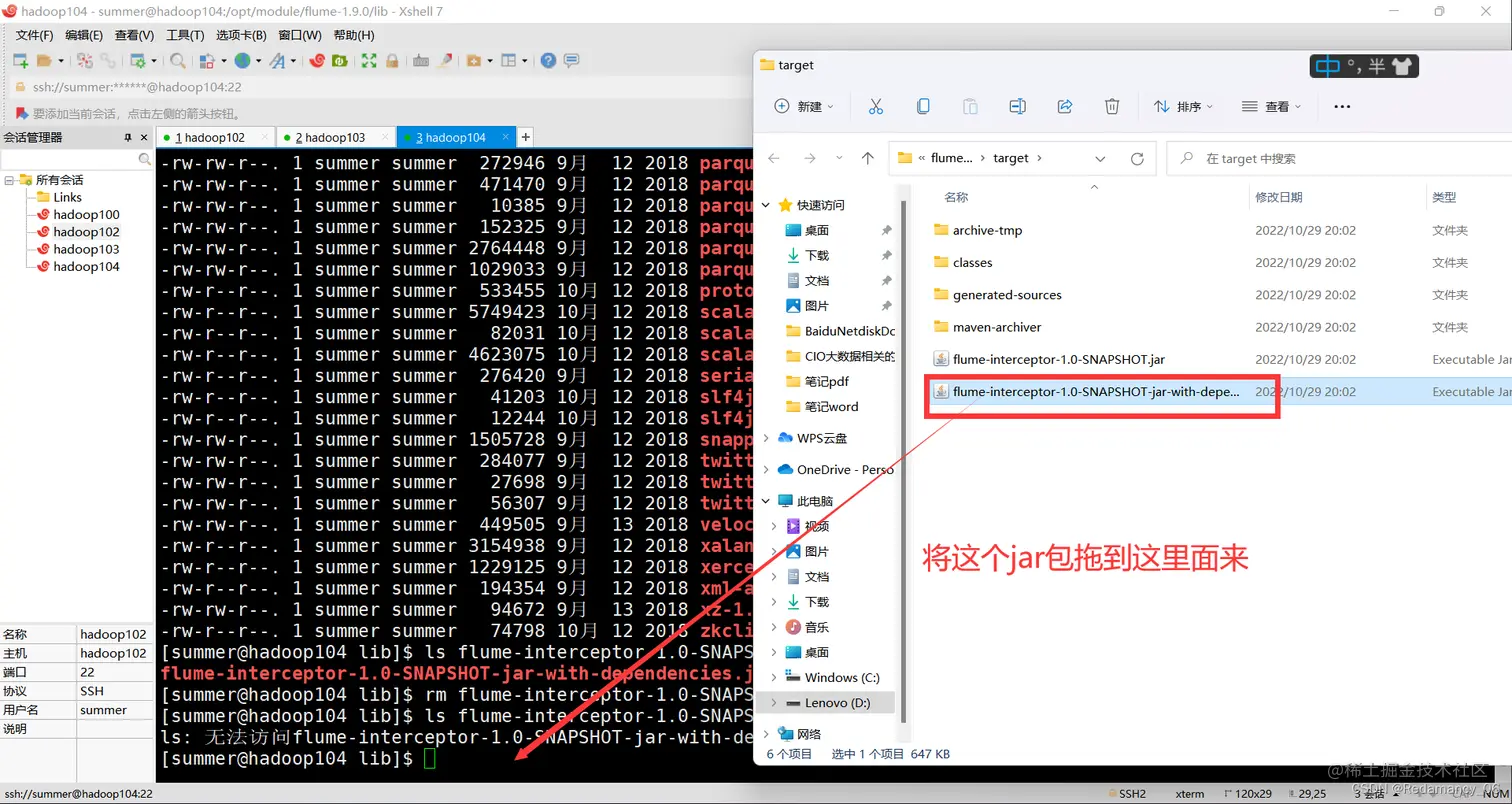The width and height of the screenshot is (1512, 804).
Task: Click the Refresh icon beside Explorer address bar
Action: 1137,158
